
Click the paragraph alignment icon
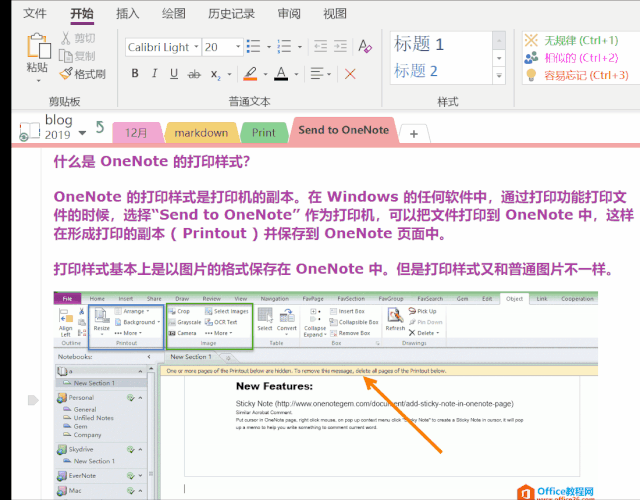point(317,74)
